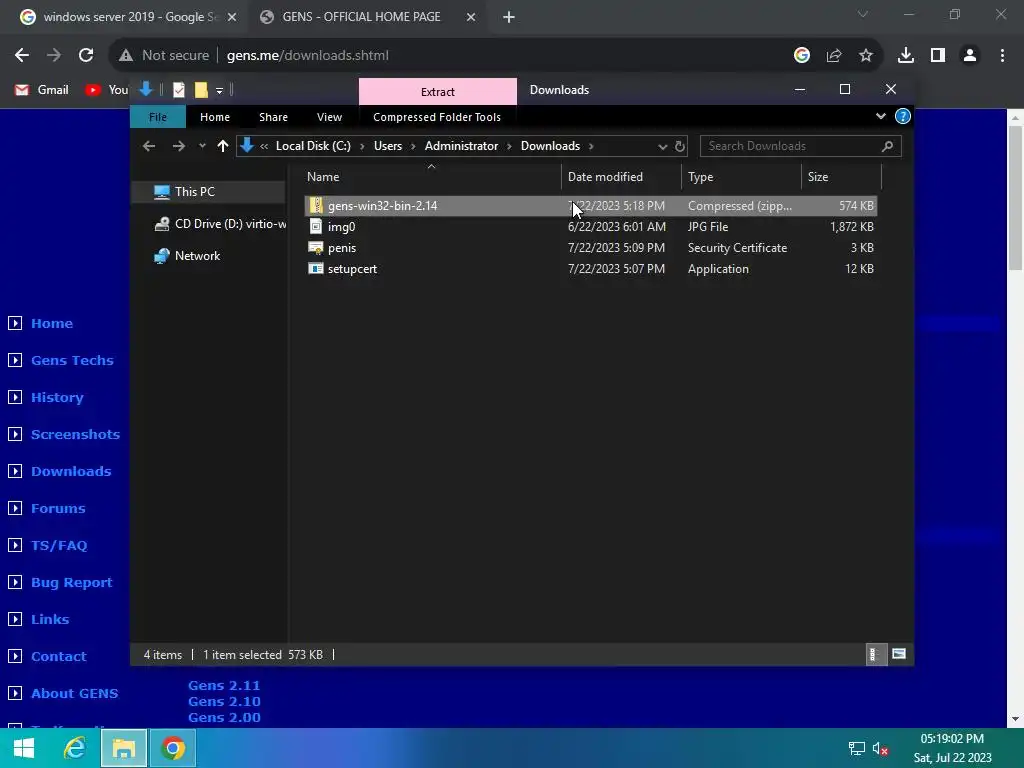This screenshot has width=1024, height=768.
Task: Select the setupcert application file
Action: coord(590,269)
